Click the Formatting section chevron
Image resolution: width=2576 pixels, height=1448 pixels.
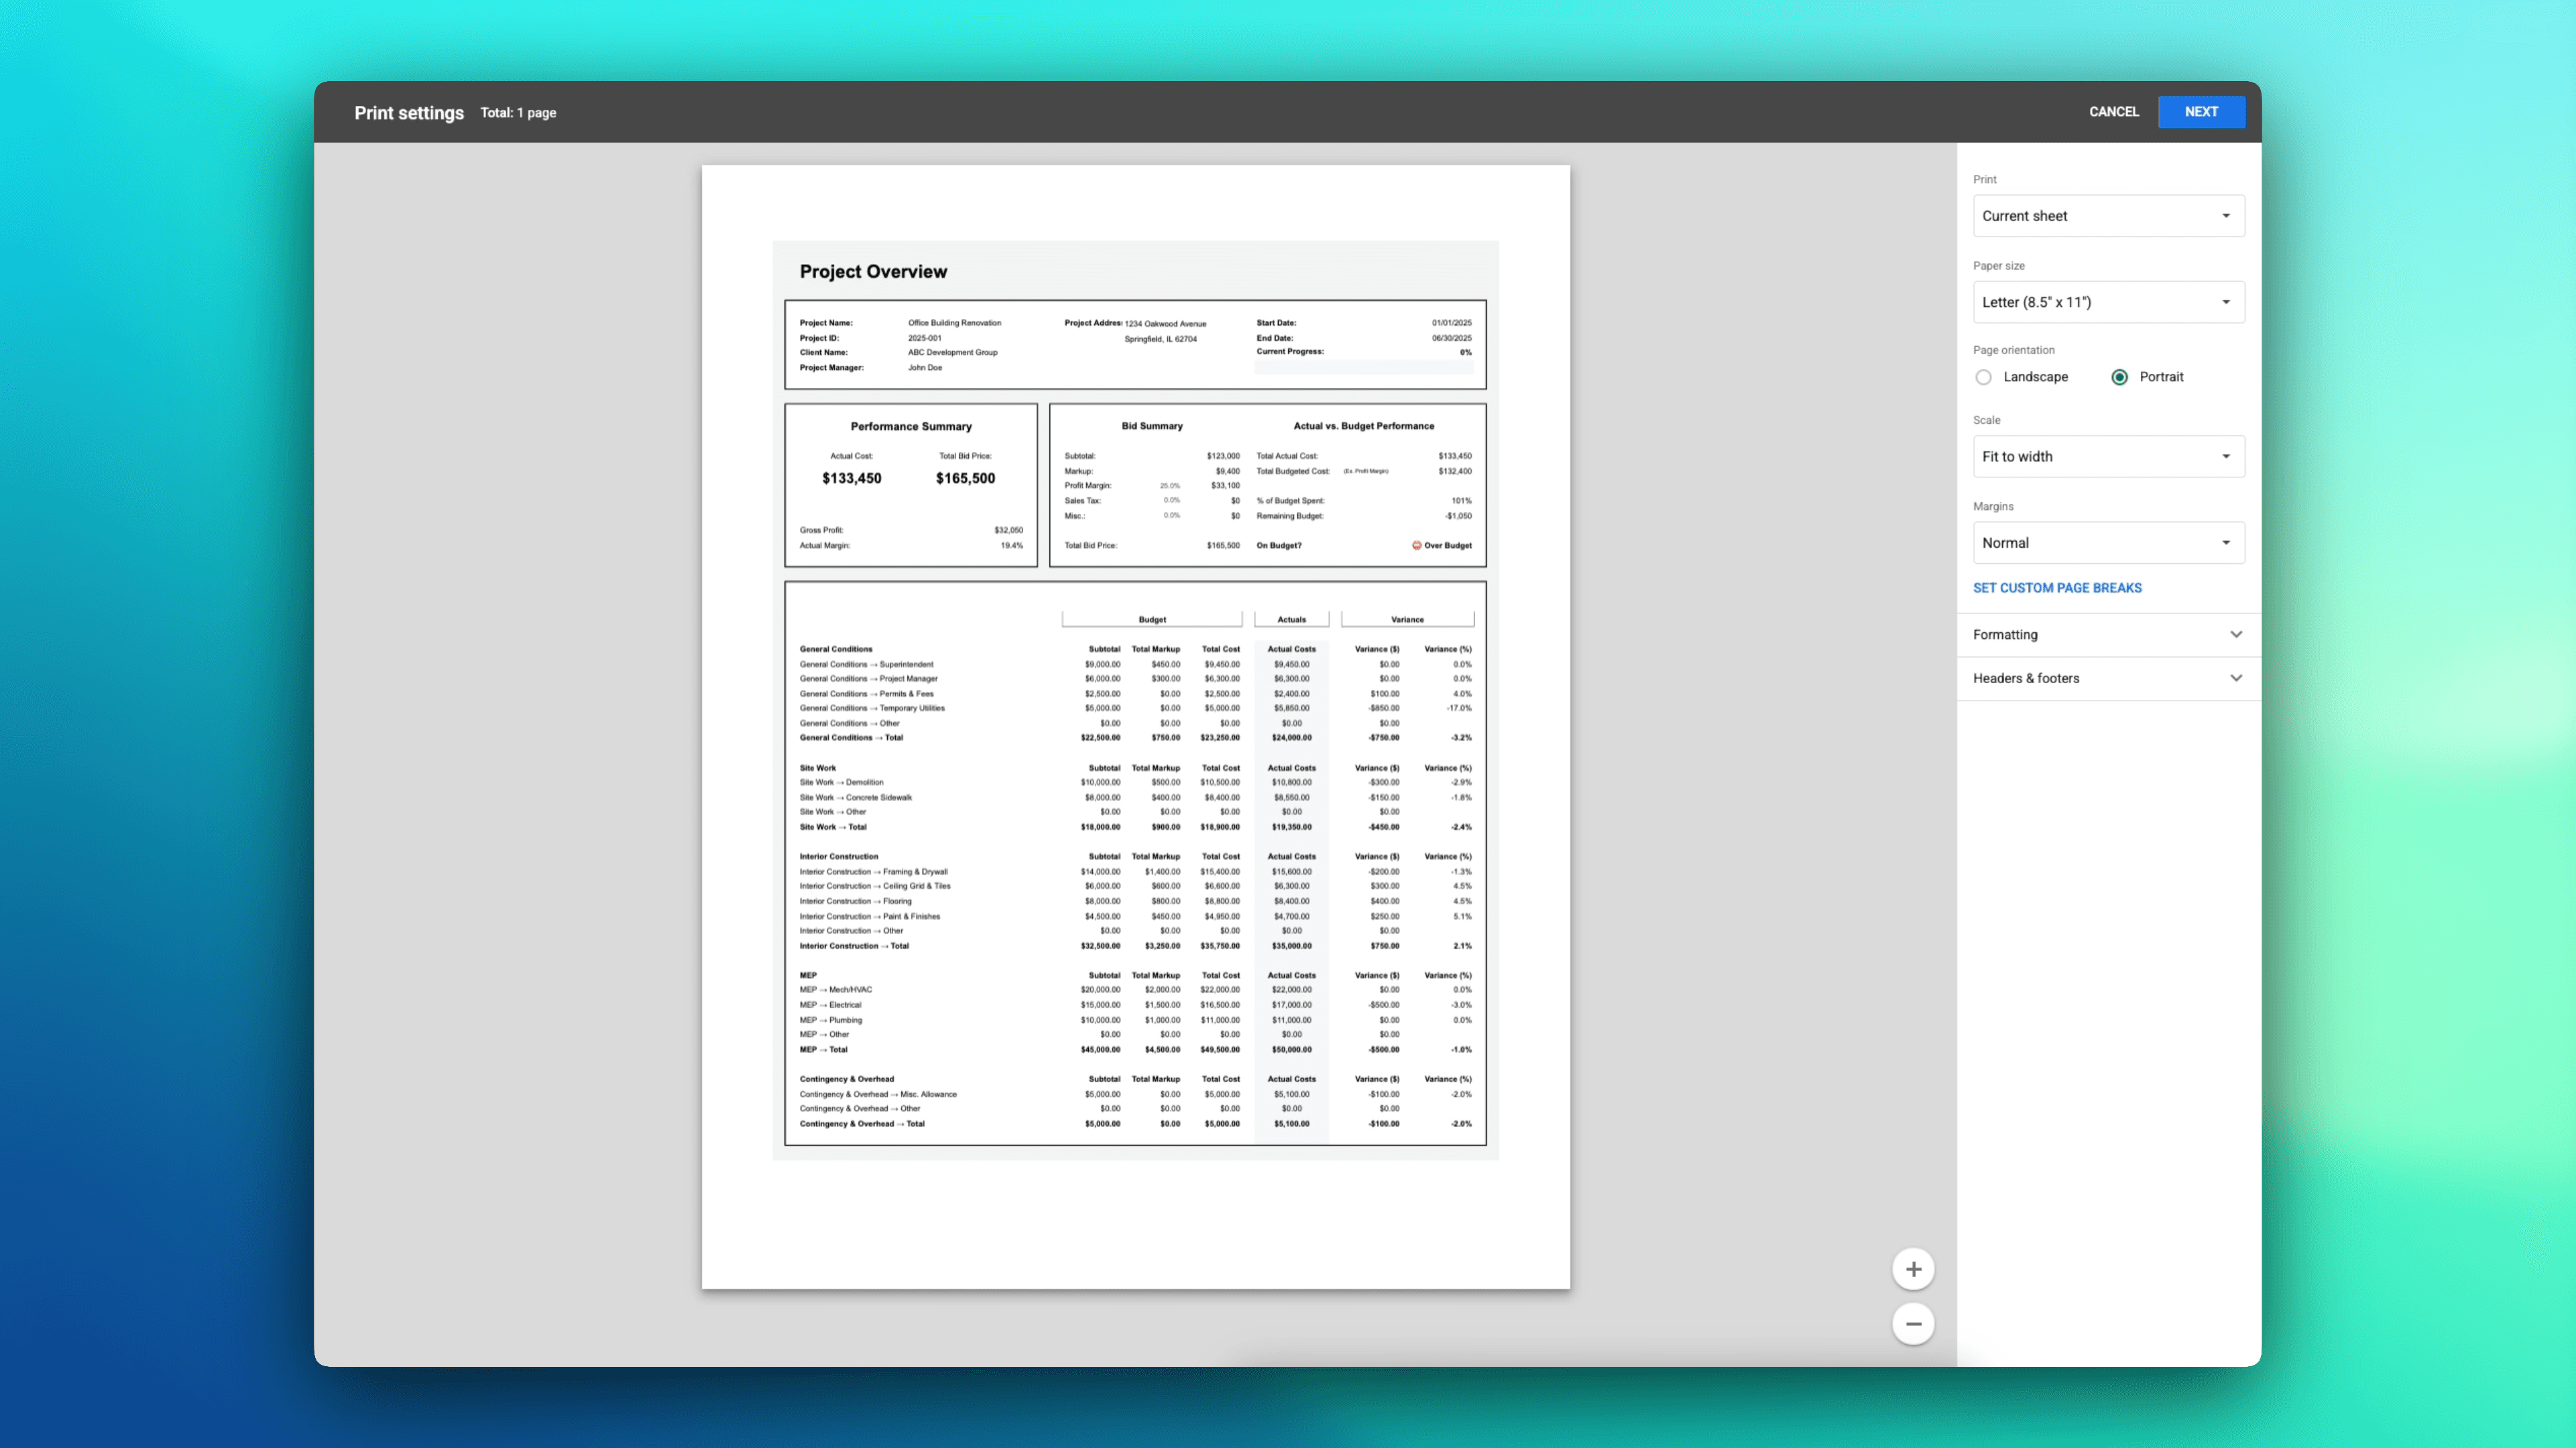point(2237,634)
